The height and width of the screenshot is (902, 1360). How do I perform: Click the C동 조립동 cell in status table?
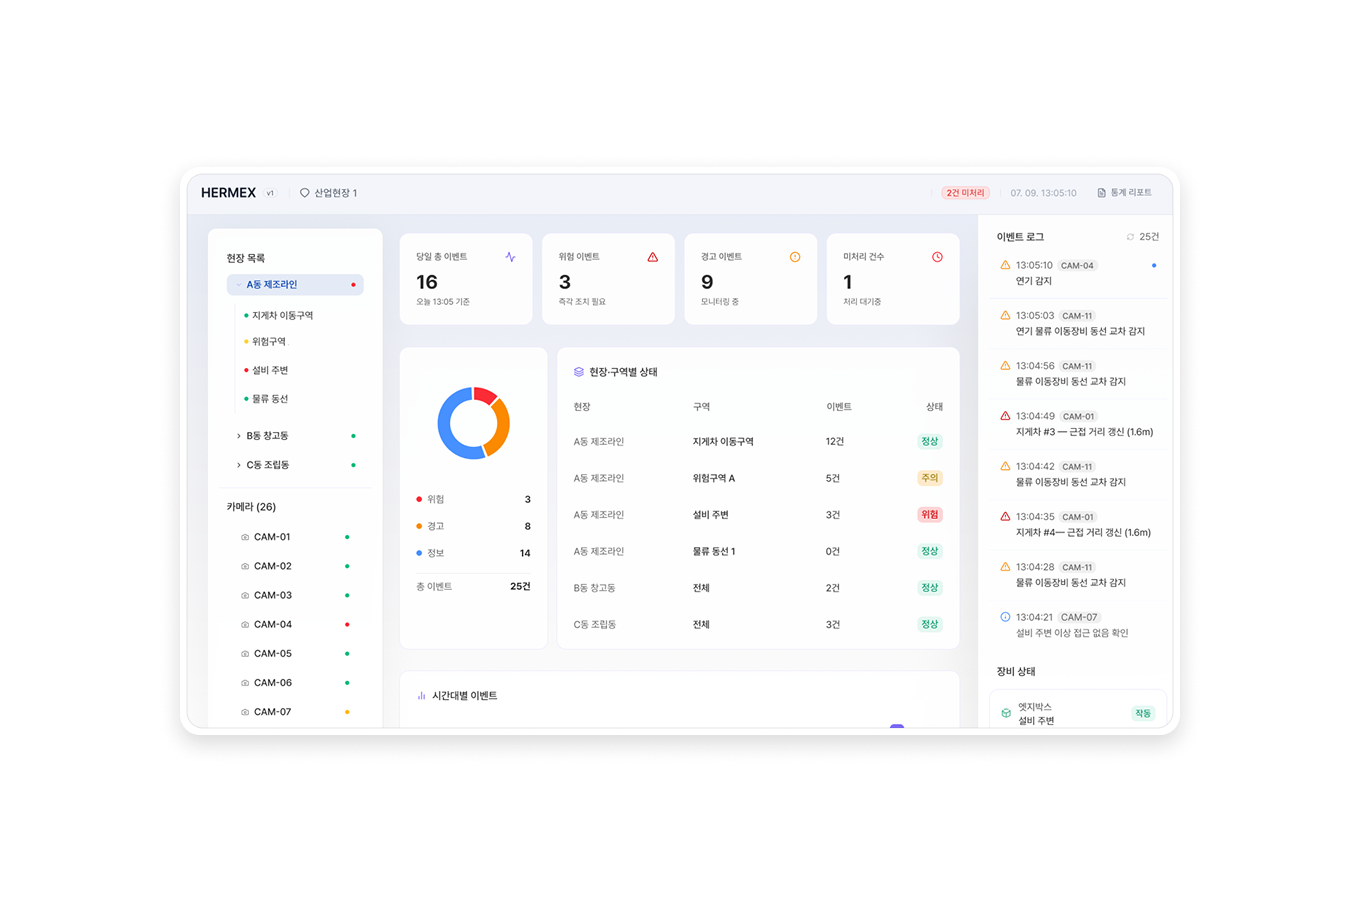click(595, 624)
